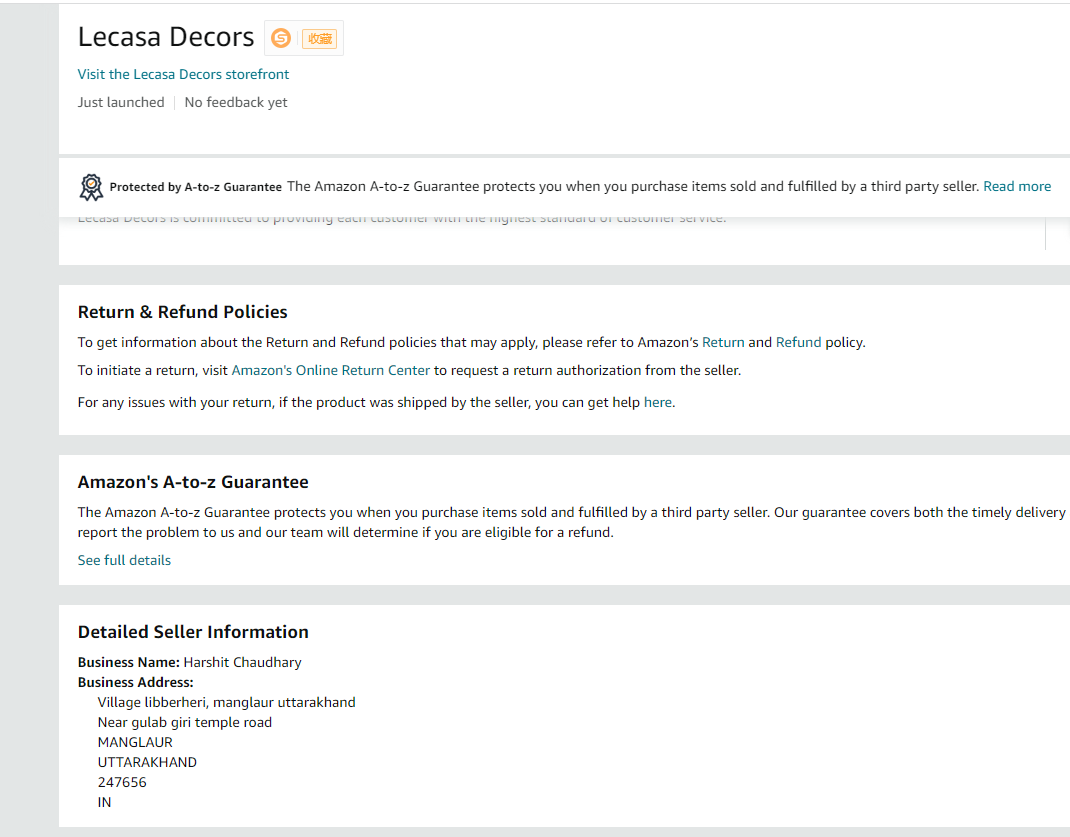Click Read more in the guarantee banner
The image size is (1070, 837).
coord(1017,186)
